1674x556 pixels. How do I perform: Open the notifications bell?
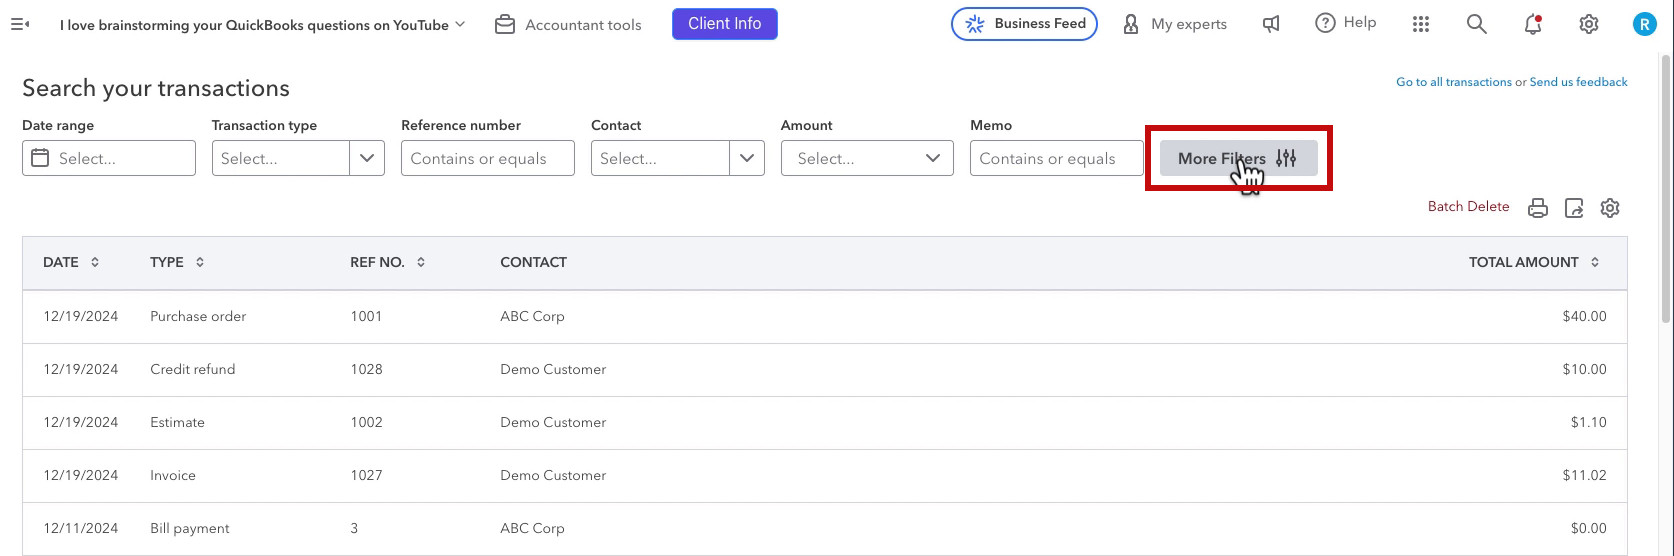[x=1533, y=24]
